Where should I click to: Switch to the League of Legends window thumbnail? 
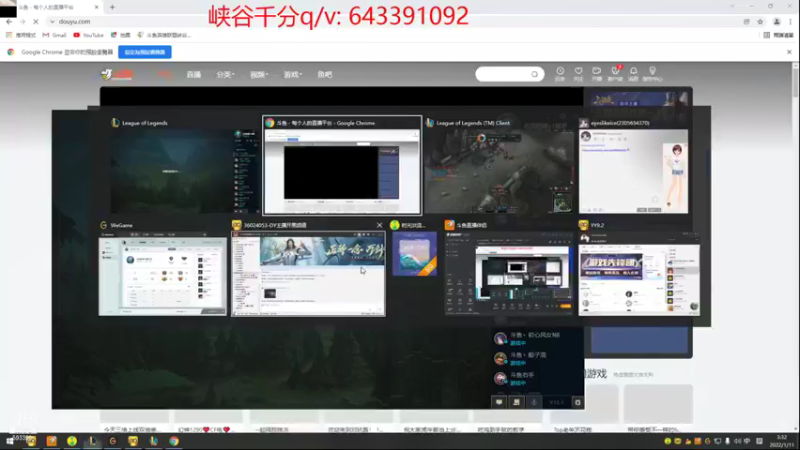tap(185, 171)
